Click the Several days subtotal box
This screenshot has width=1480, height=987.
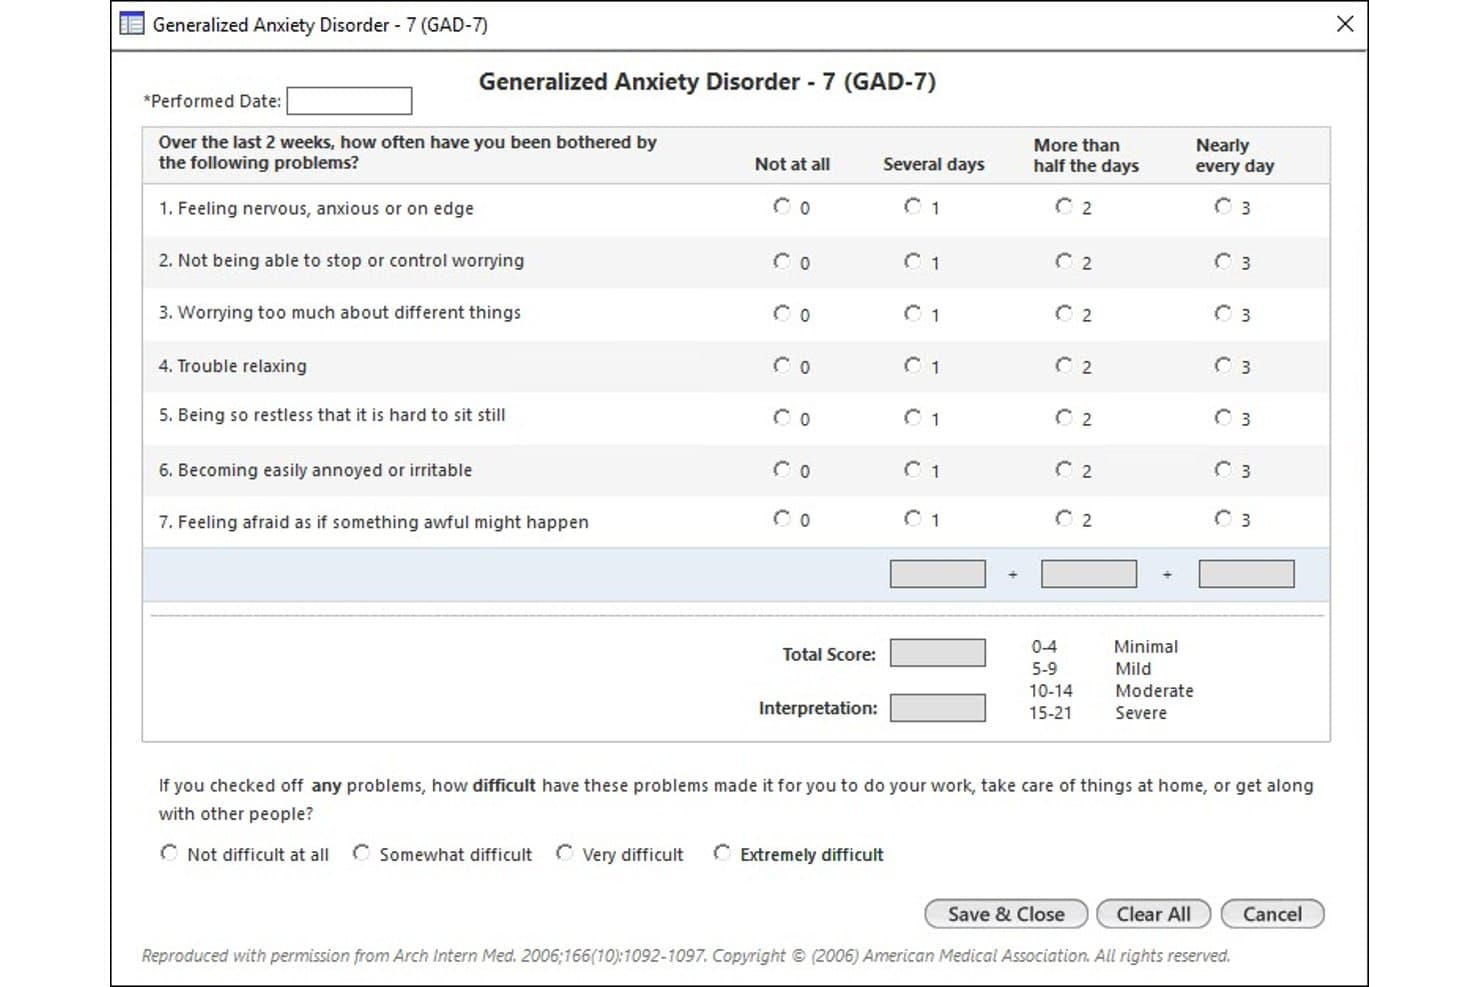[x=938, y=574]
